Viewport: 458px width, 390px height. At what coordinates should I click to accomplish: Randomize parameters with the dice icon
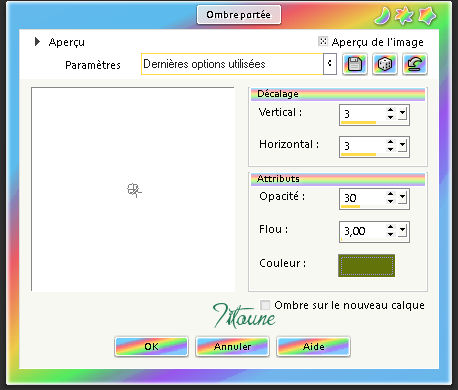(x=385, y=64)
